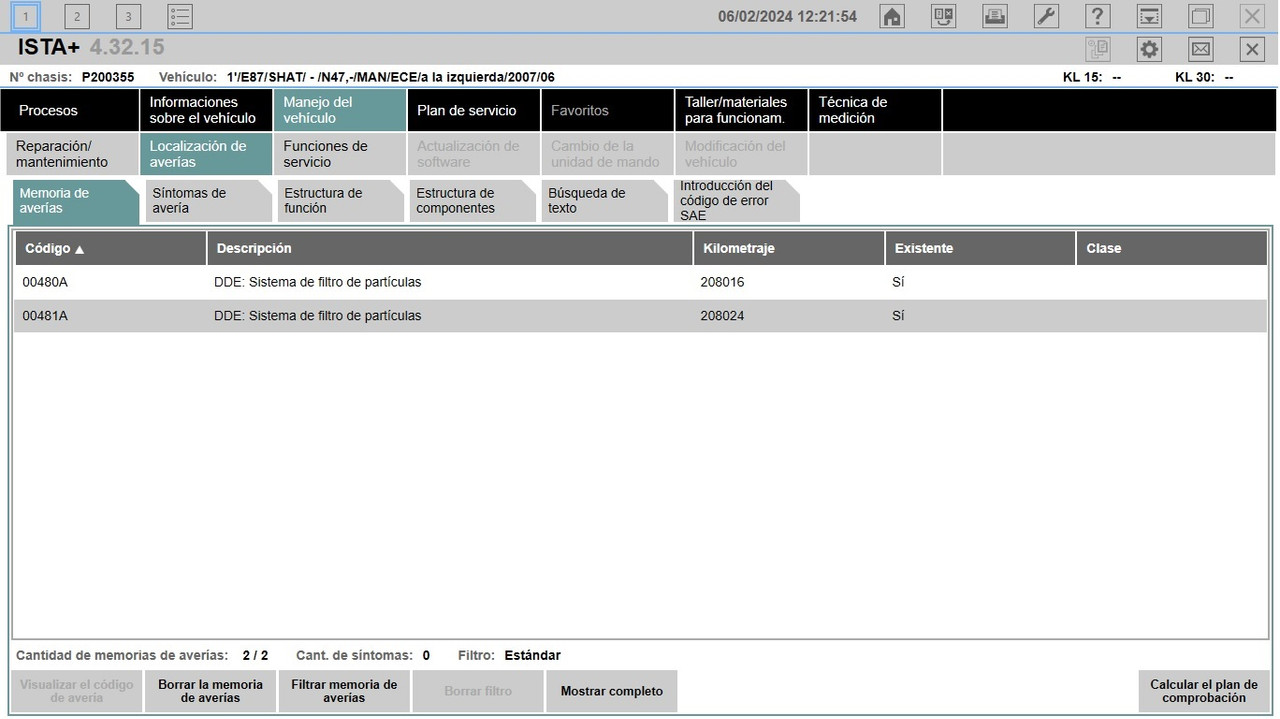Screen dimensions: 1280x719
Task: Switch to Memoria de averías tab
Action: (x=75, y=201)
